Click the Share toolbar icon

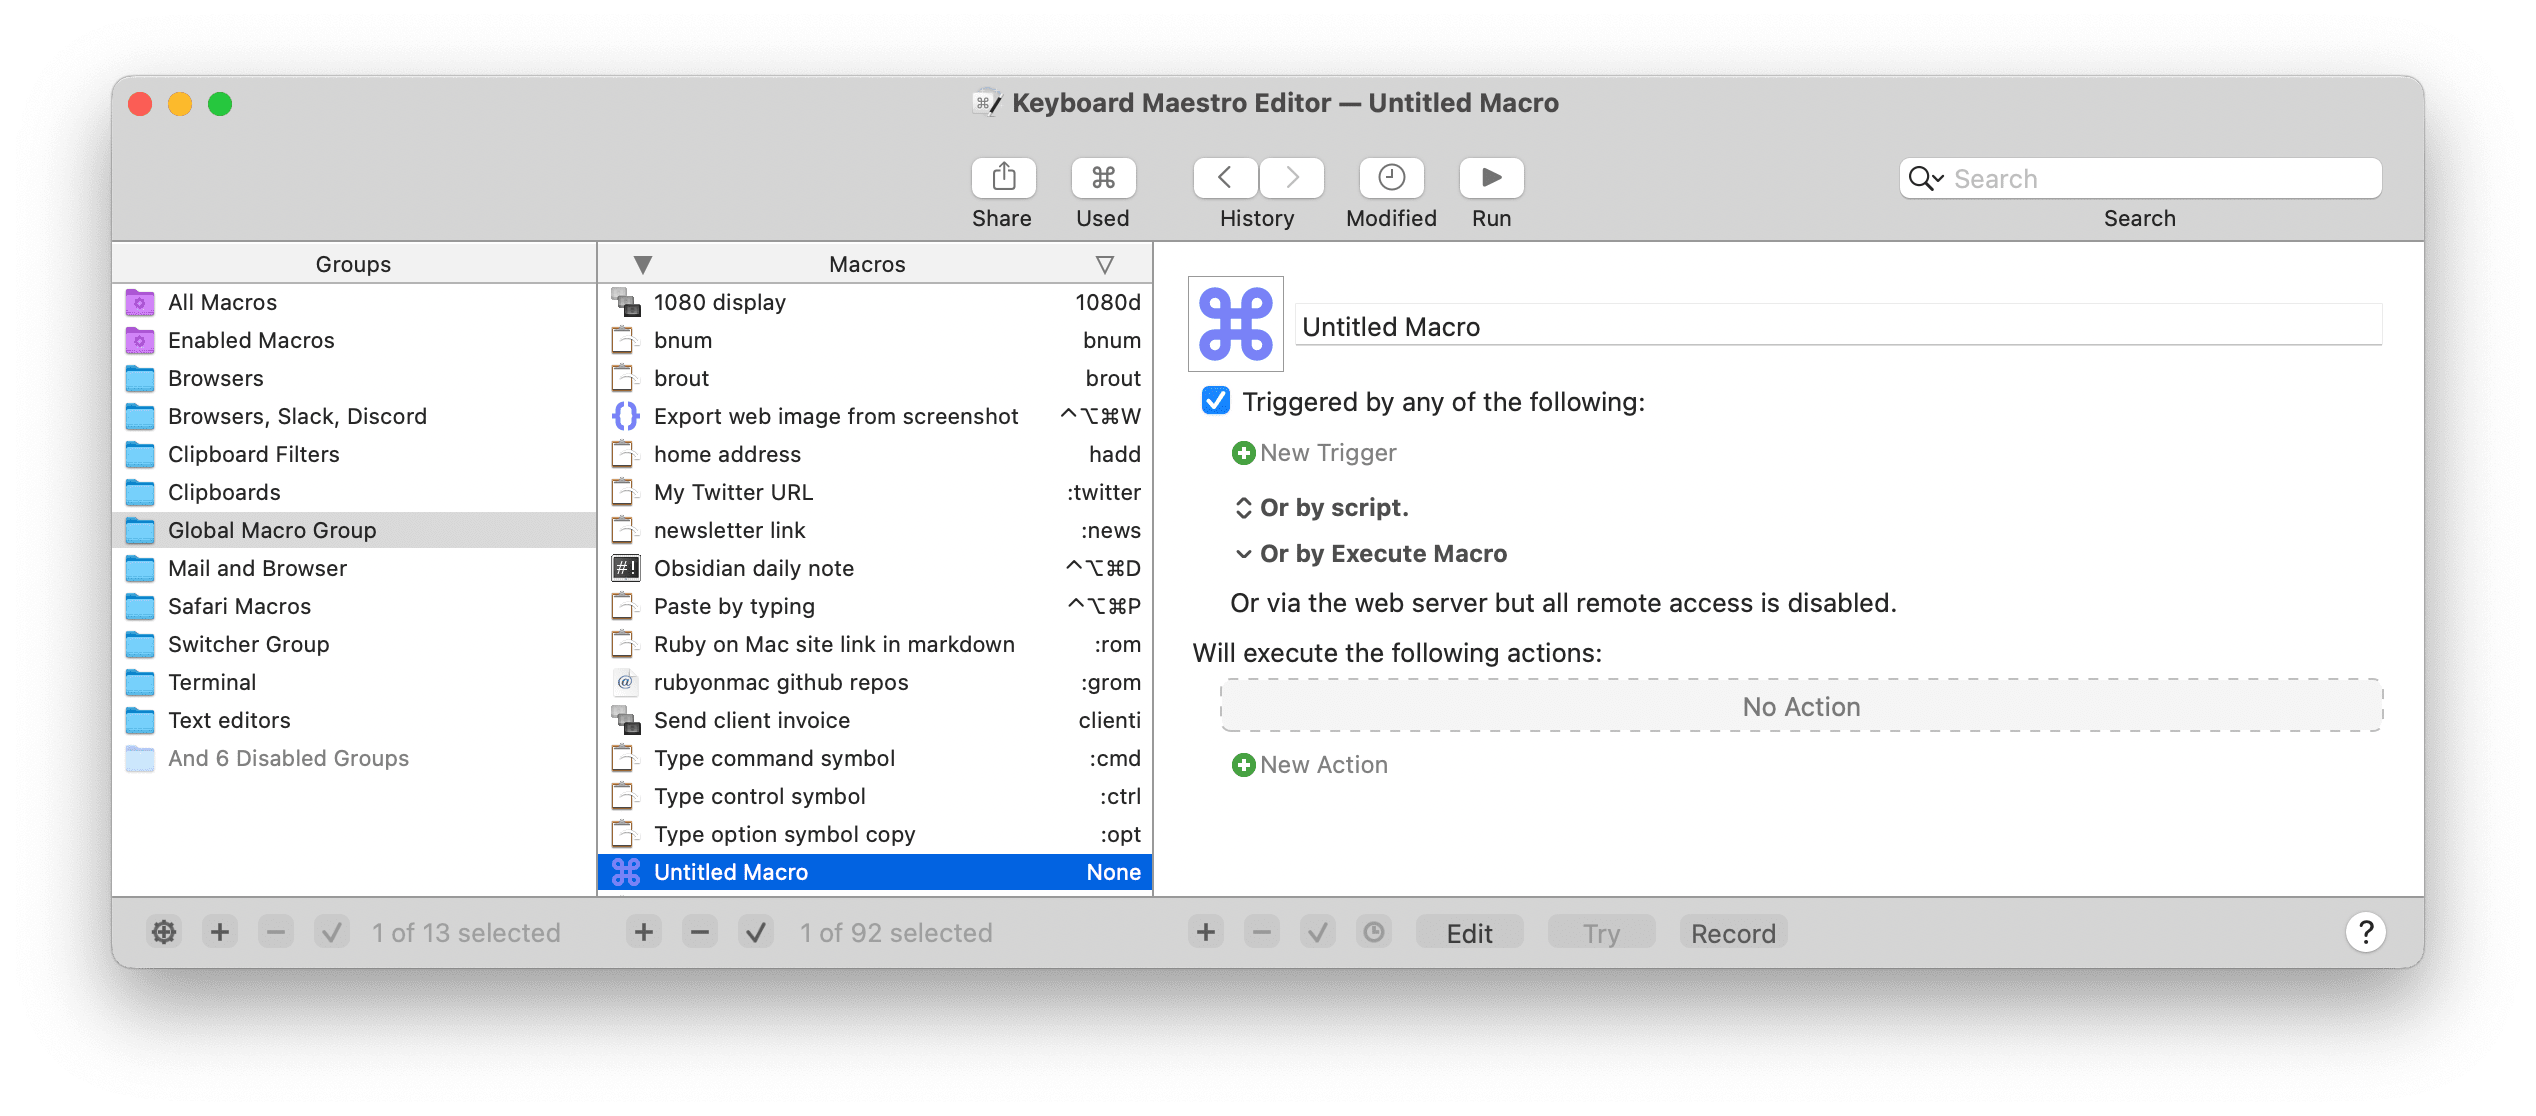pyautogui.click(x=1003, y=178)
